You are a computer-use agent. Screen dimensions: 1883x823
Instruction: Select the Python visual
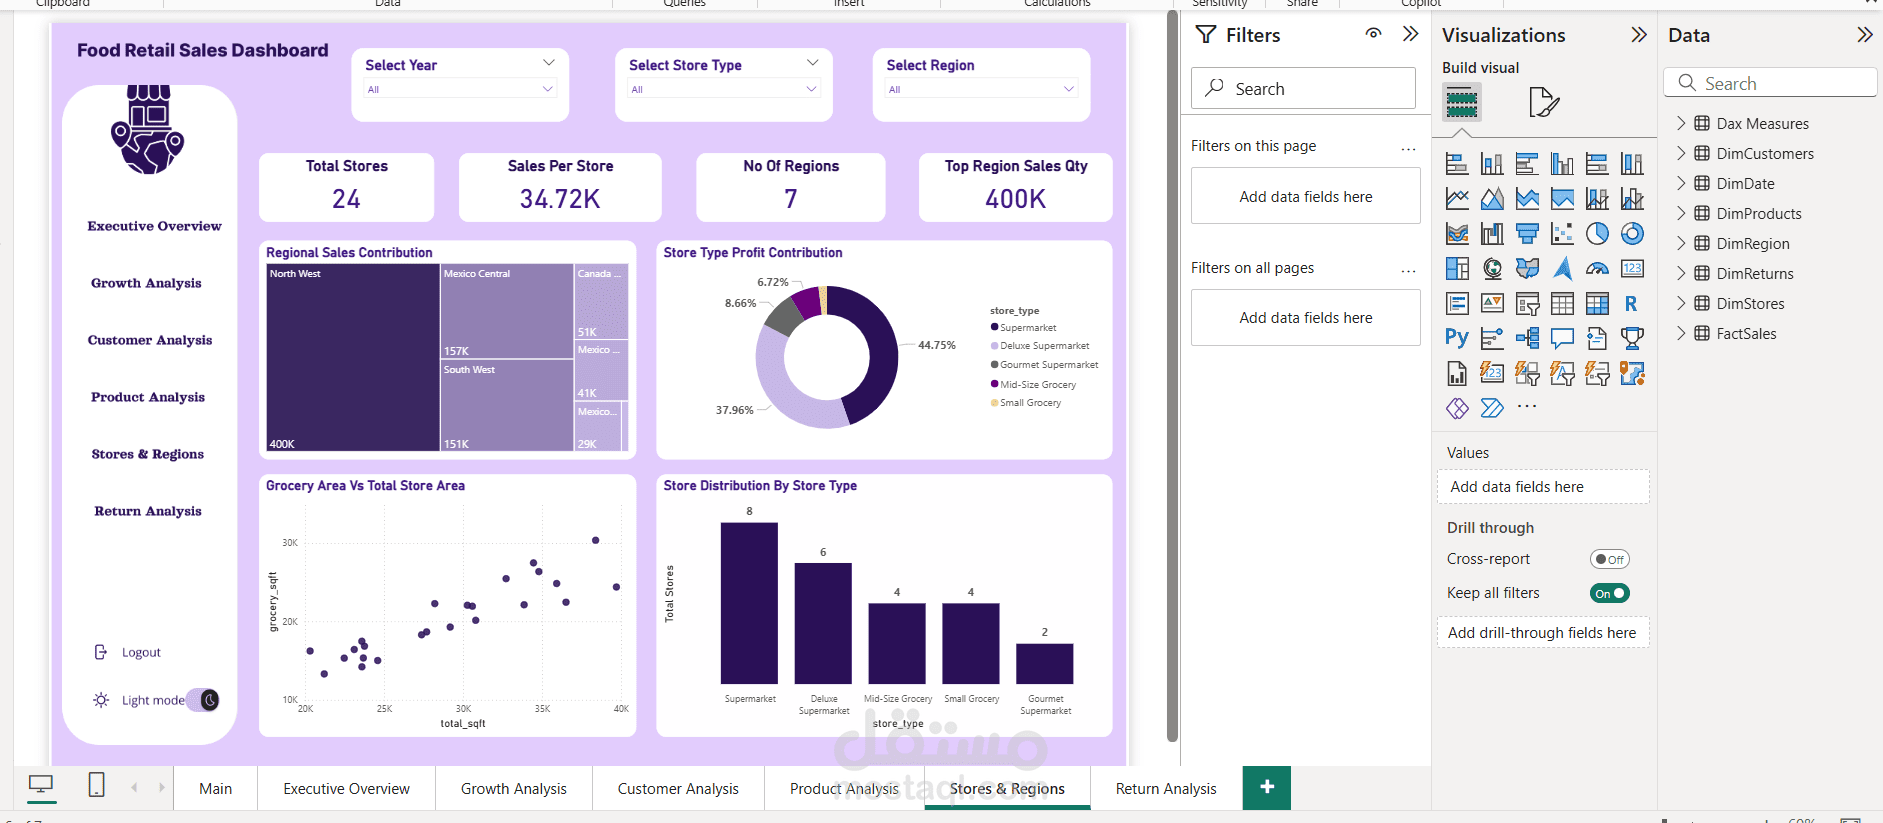[1457, 338]
